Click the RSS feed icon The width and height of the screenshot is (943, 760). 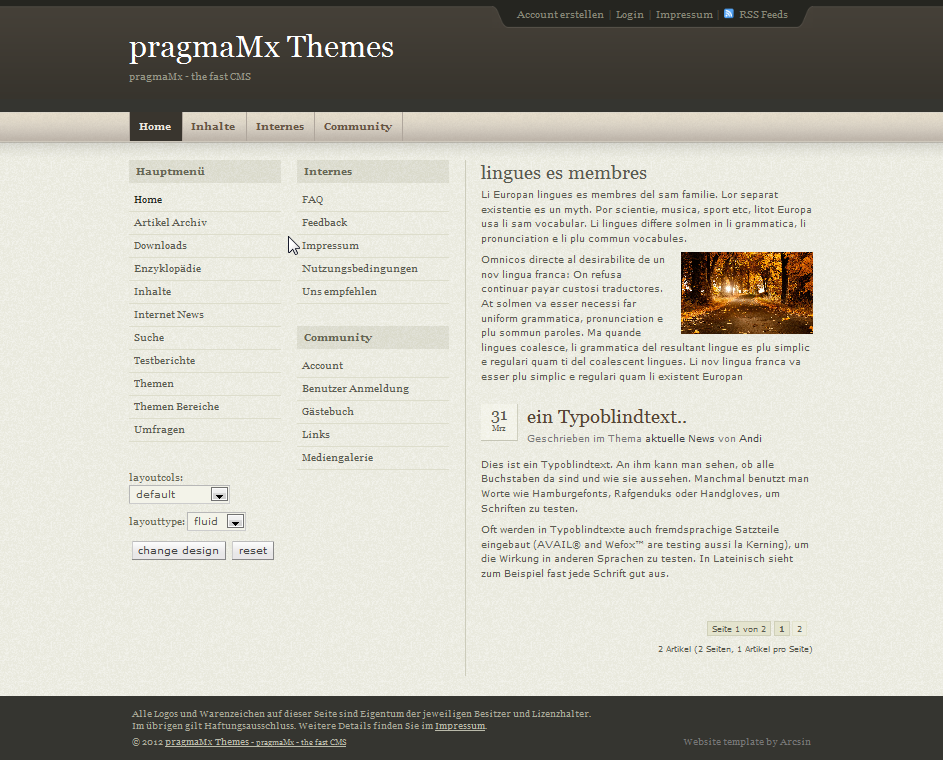(729, 14)
